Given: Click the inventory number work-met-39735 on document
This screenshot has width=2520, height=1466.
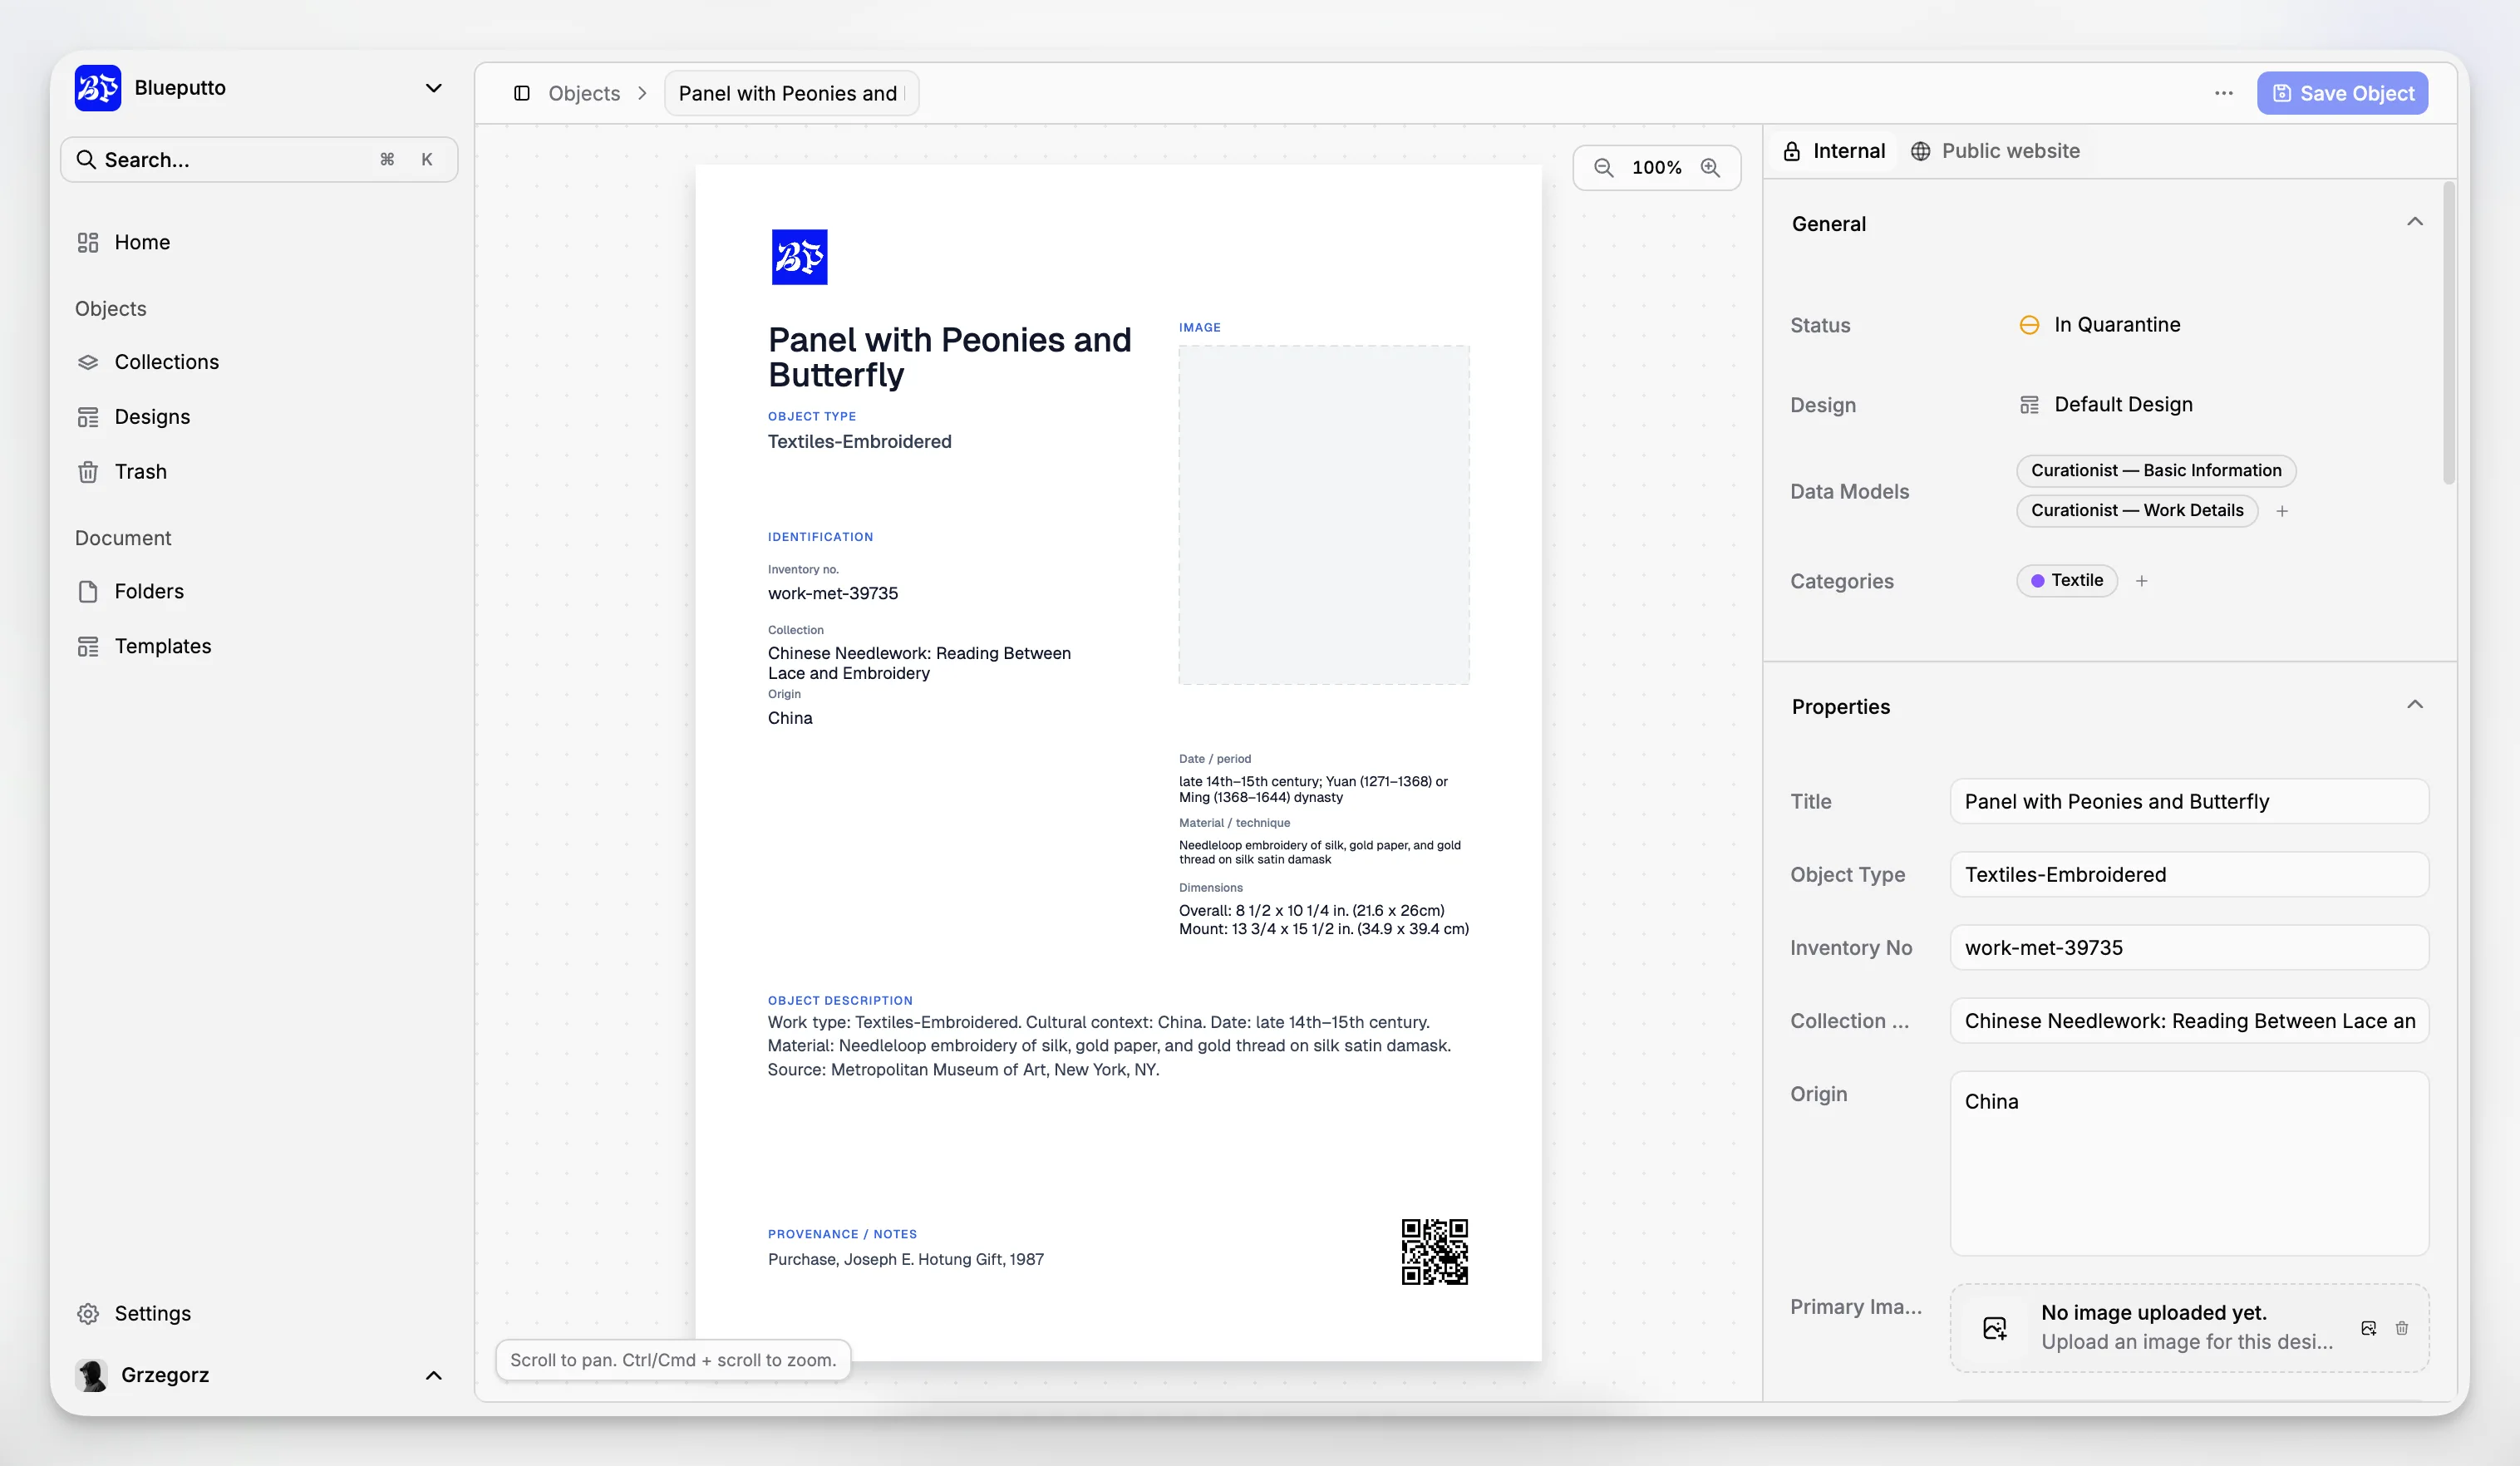Looking at the screenshot, I should 832,593.
